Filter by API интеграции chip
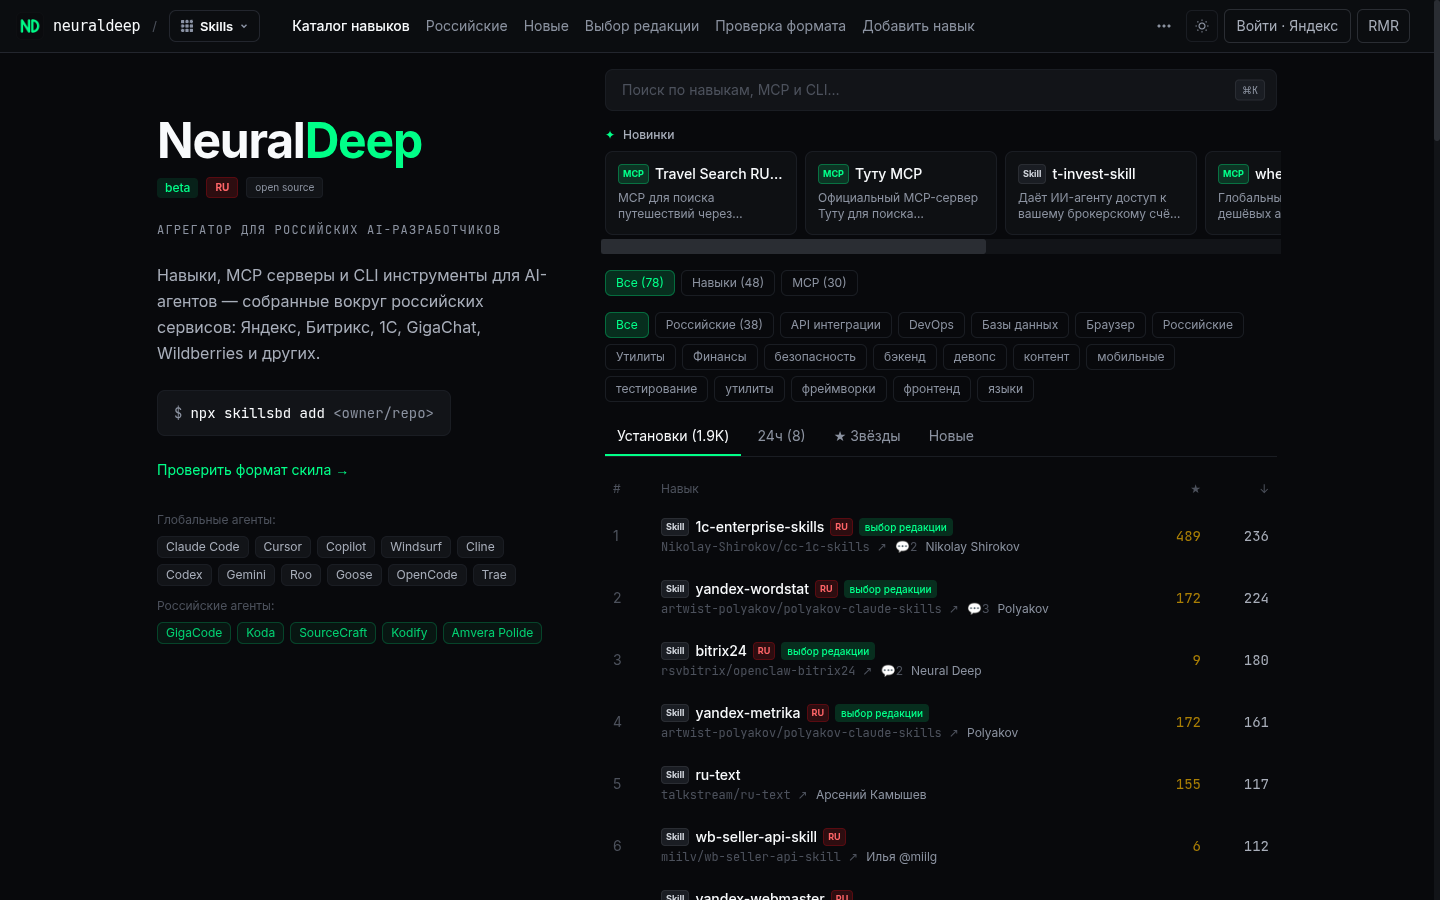This screenshot has width=1440, height=900. click(x=836, y=325)
